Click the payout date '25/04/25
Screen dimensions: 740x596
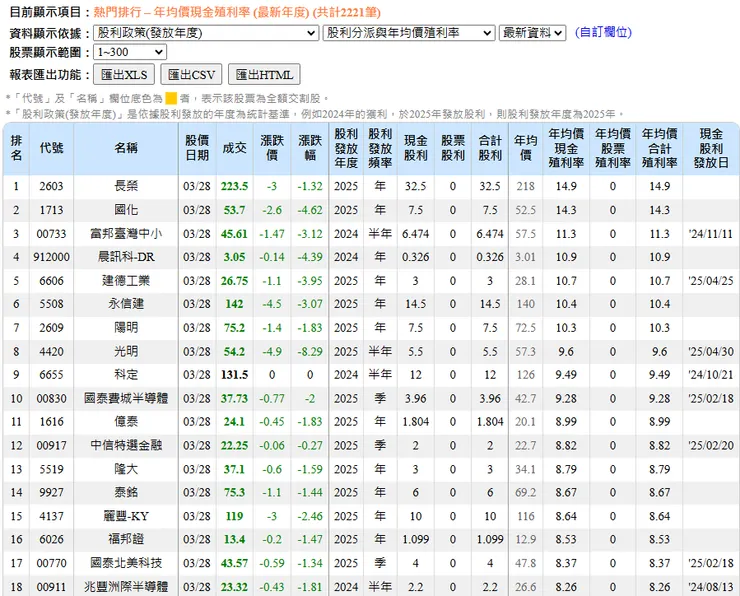click(711, 281)
